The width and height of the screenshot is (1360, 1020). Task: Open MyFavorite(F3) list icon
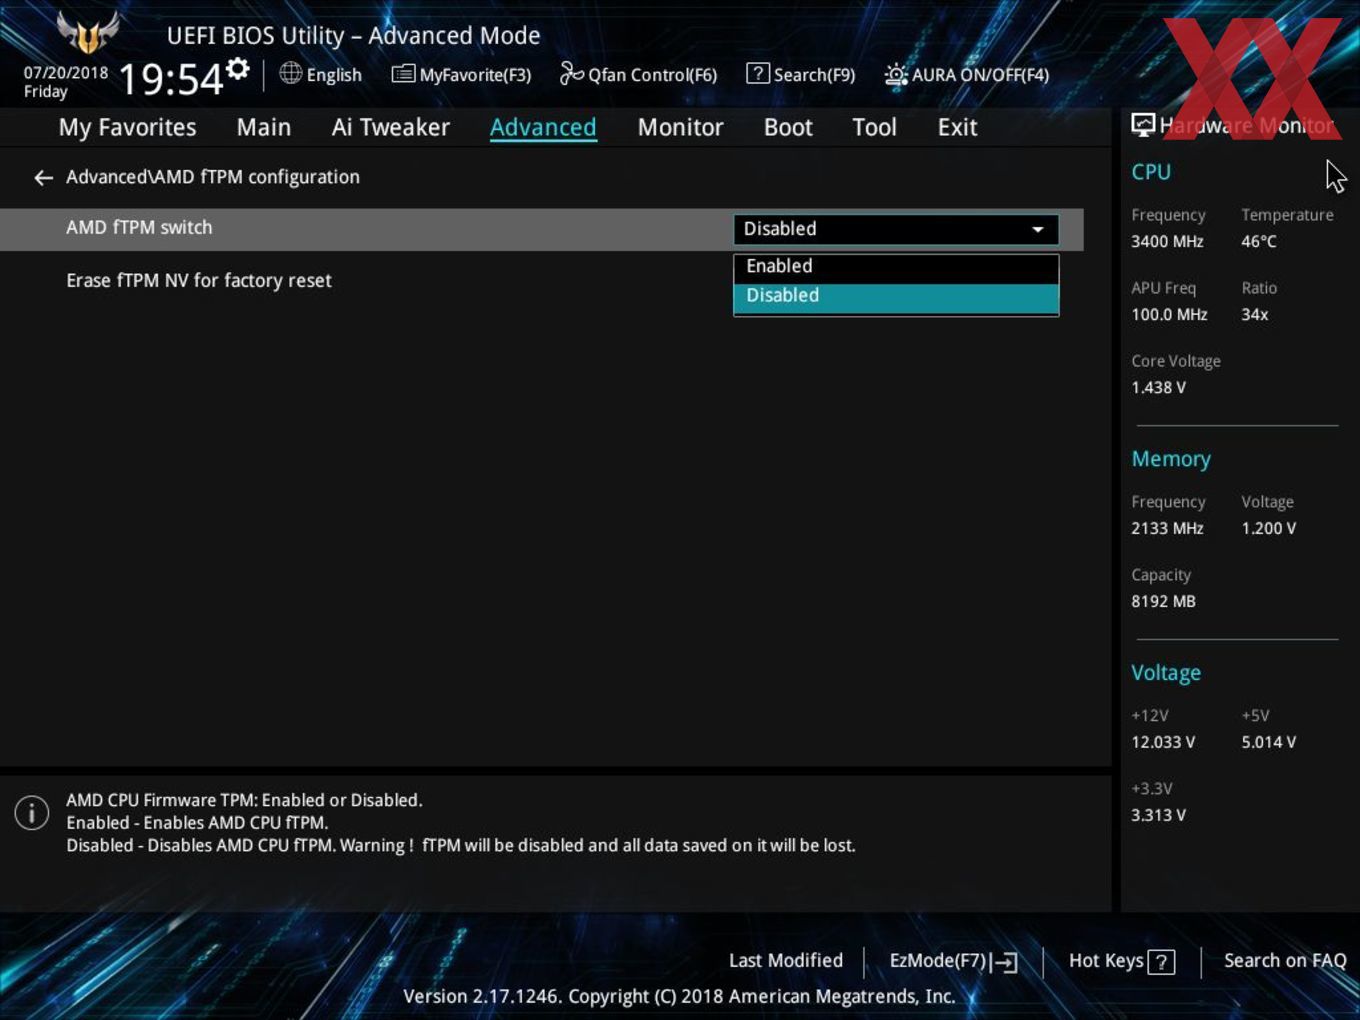(x=403, y=74)
